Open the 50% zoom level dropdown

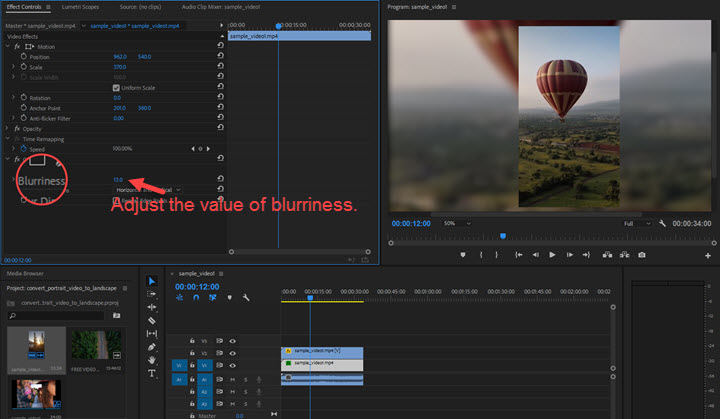click(457, 223)
